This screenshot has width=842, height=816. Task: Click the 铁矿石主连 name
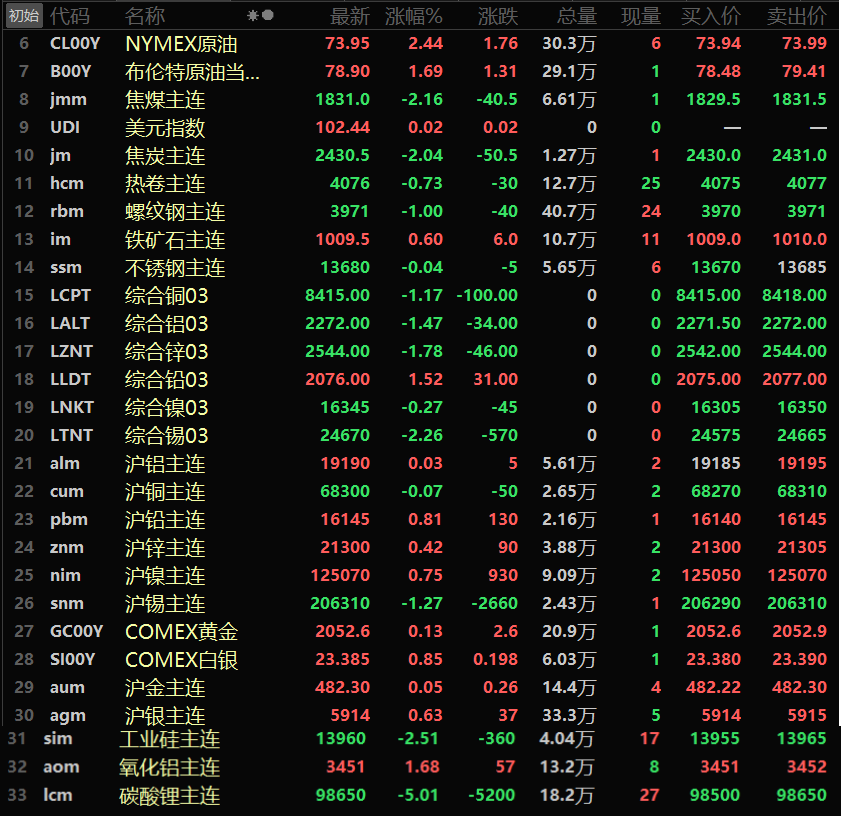[x=175, y=240]
